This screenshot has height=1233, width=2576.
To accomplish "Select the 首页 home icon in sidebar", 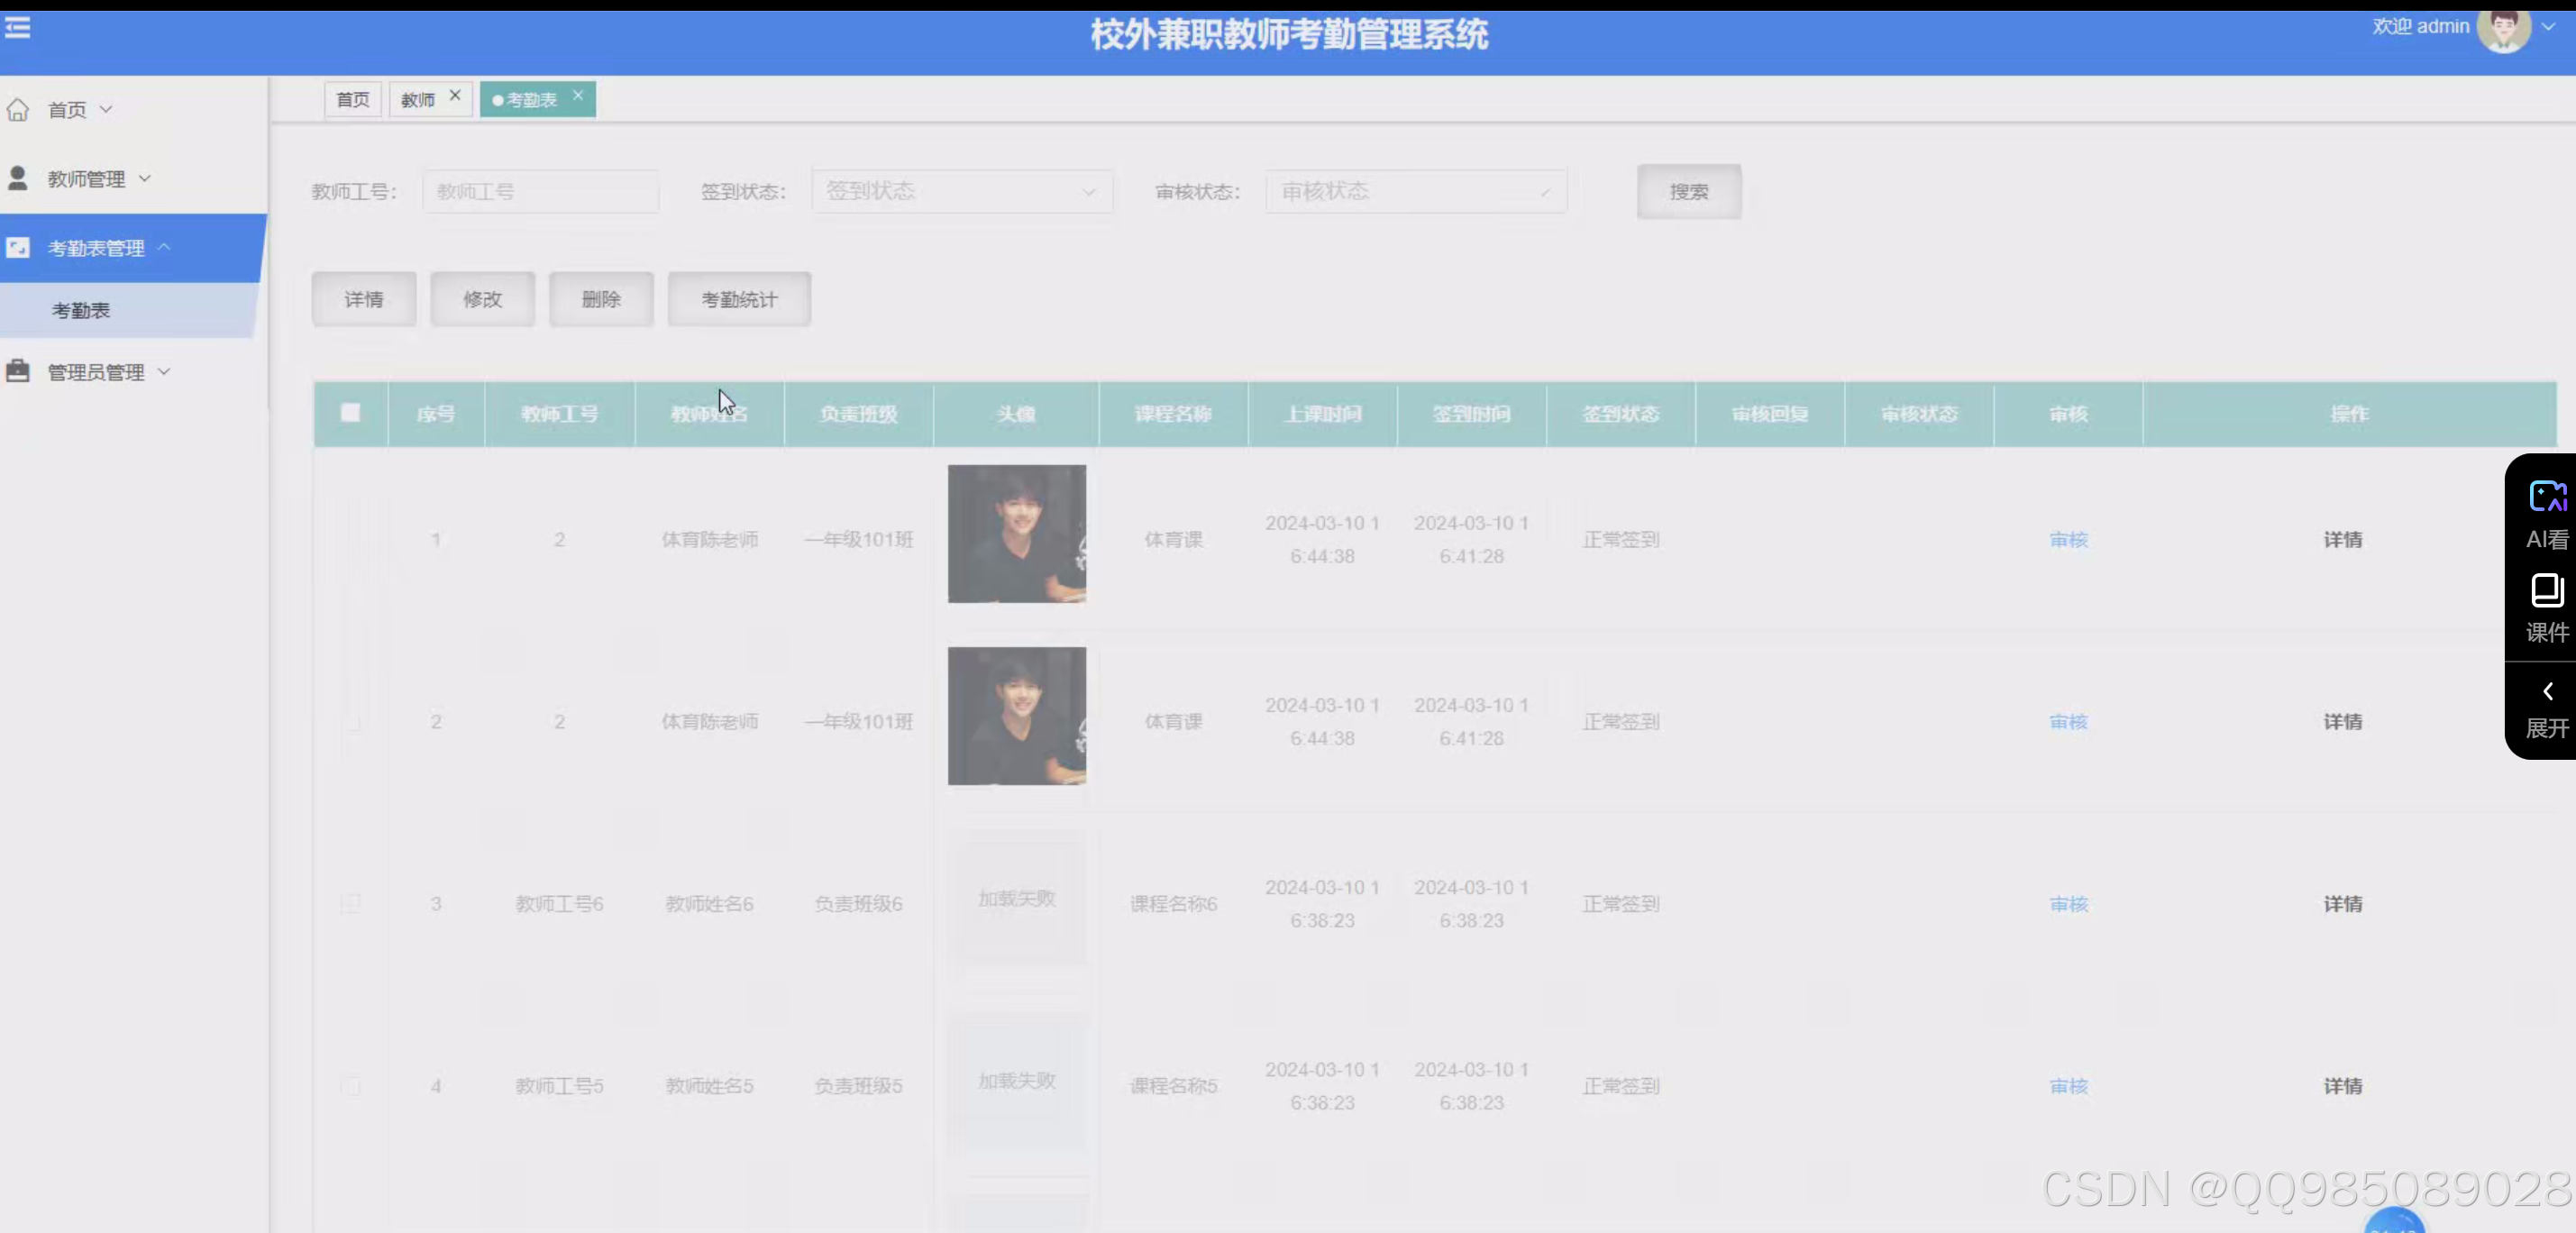I will point(18,109).
